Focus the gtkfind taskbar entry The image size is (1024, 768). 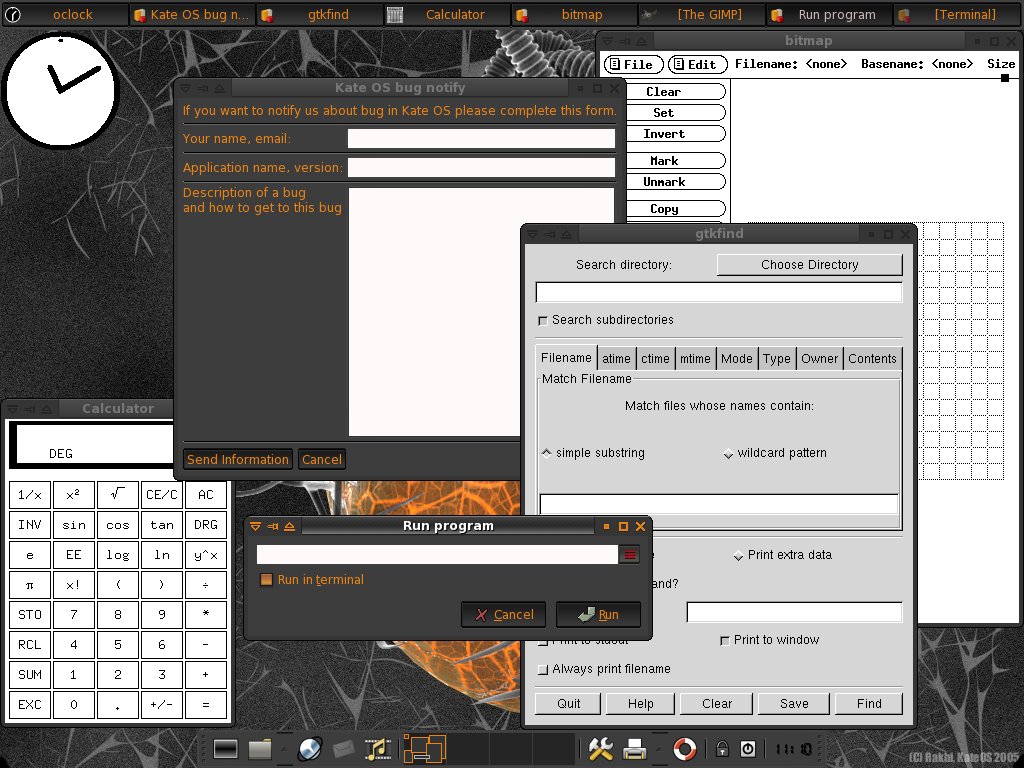click(319, 14)
